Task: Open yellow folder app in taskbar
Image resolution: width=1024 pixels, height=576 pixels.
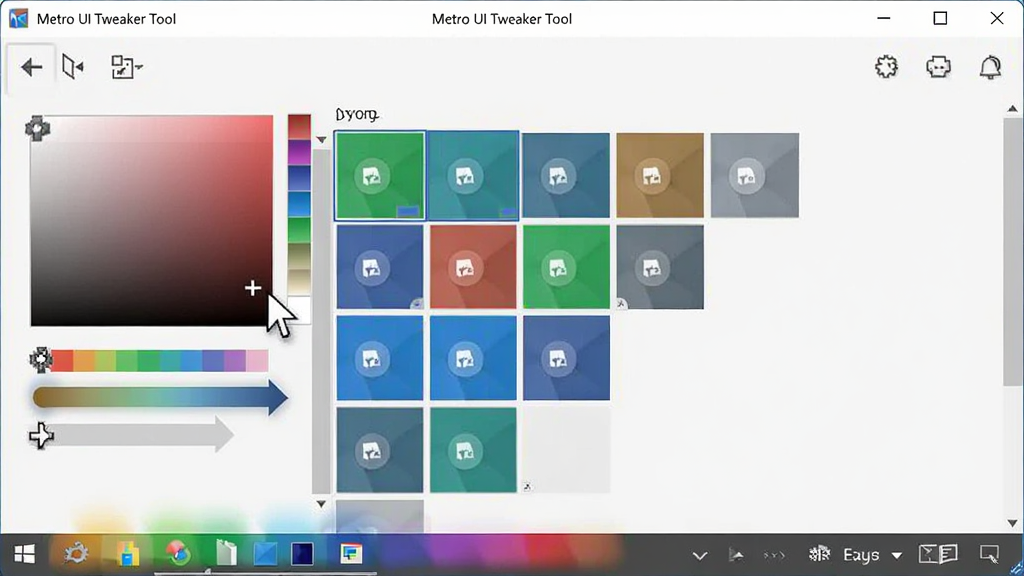Action: point(128,554)
